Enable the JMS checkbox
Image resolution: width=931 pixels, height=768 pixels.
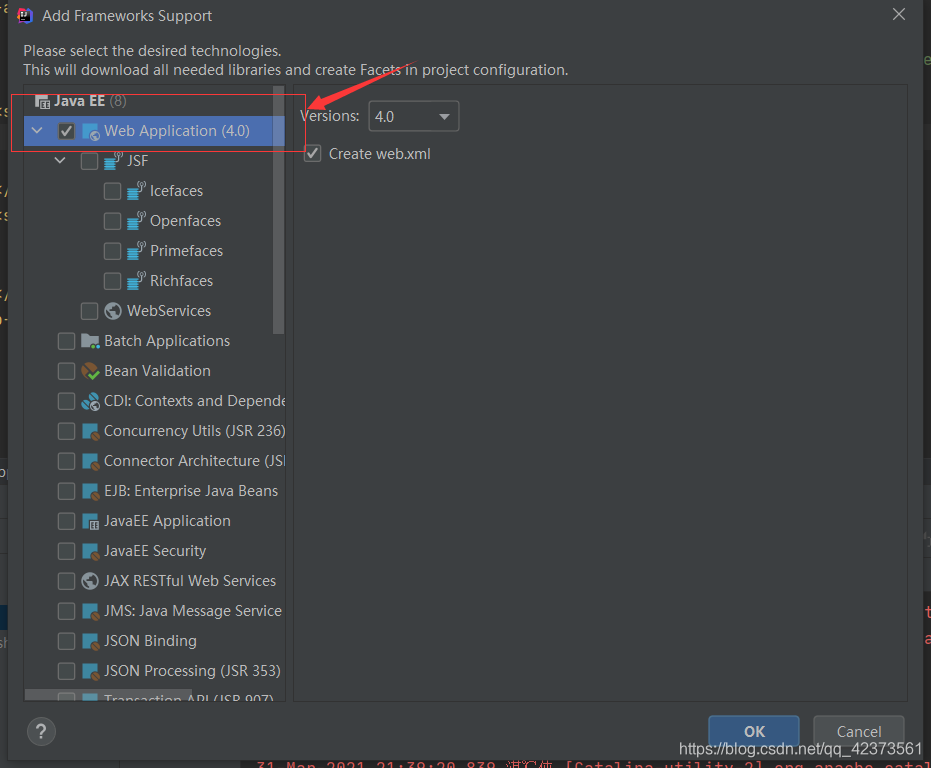(66, 611)
